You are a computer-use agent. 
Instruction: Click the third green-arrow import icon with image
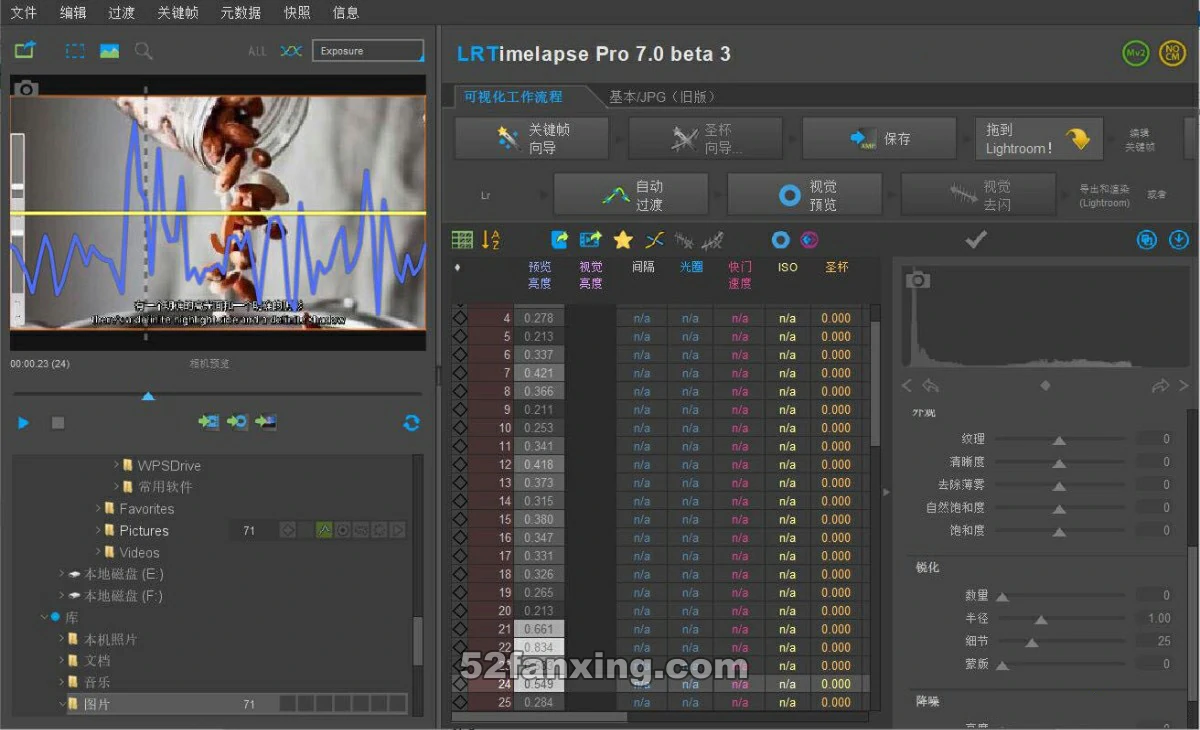coord(266,422)
